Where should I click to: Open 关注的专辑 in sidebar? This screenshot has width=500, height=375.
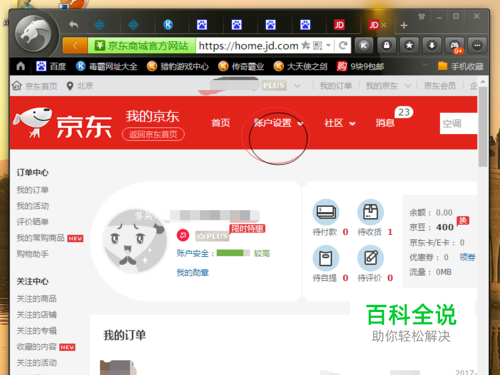coord(37,331)
